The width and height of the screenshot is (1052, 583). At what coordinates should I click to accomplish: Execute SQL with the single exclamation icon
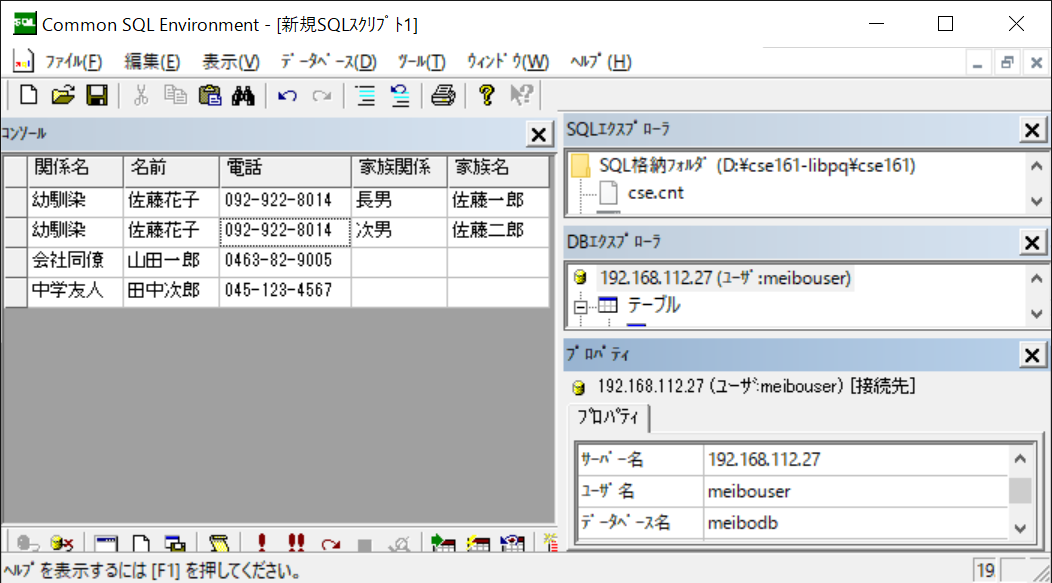tap(262, 543)
